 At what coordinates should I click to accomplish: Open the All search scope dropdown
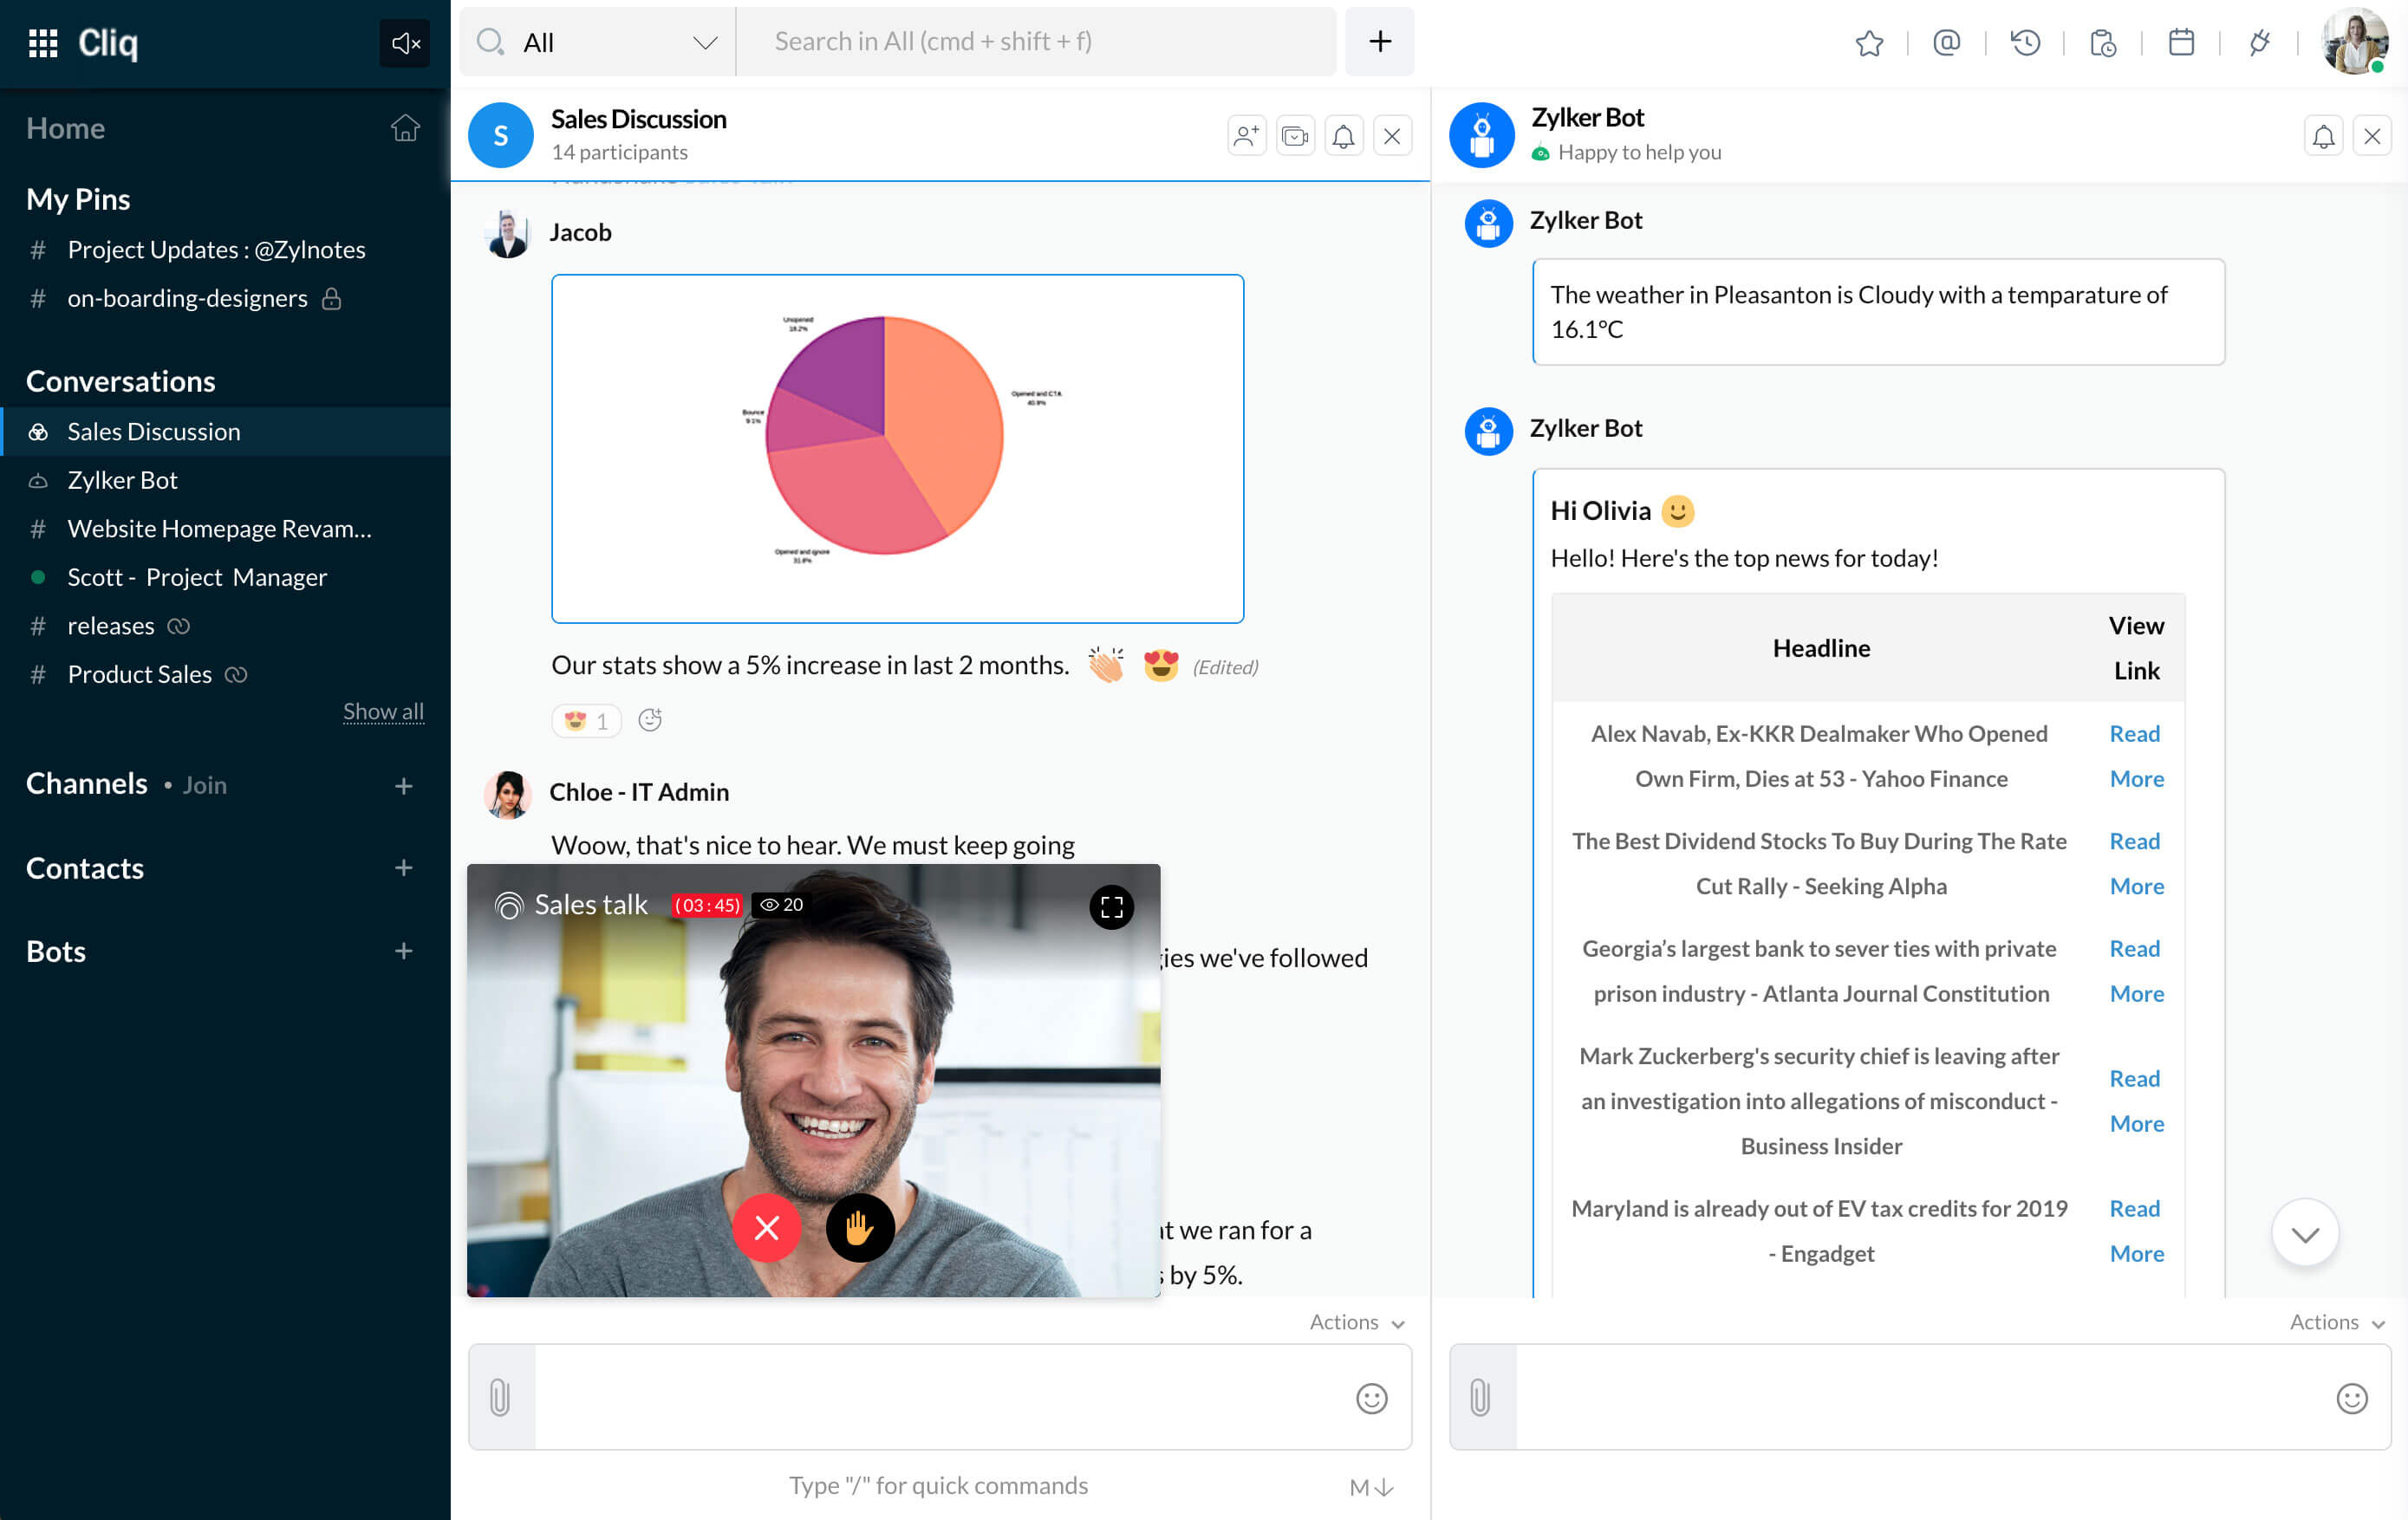pos(598,42)
